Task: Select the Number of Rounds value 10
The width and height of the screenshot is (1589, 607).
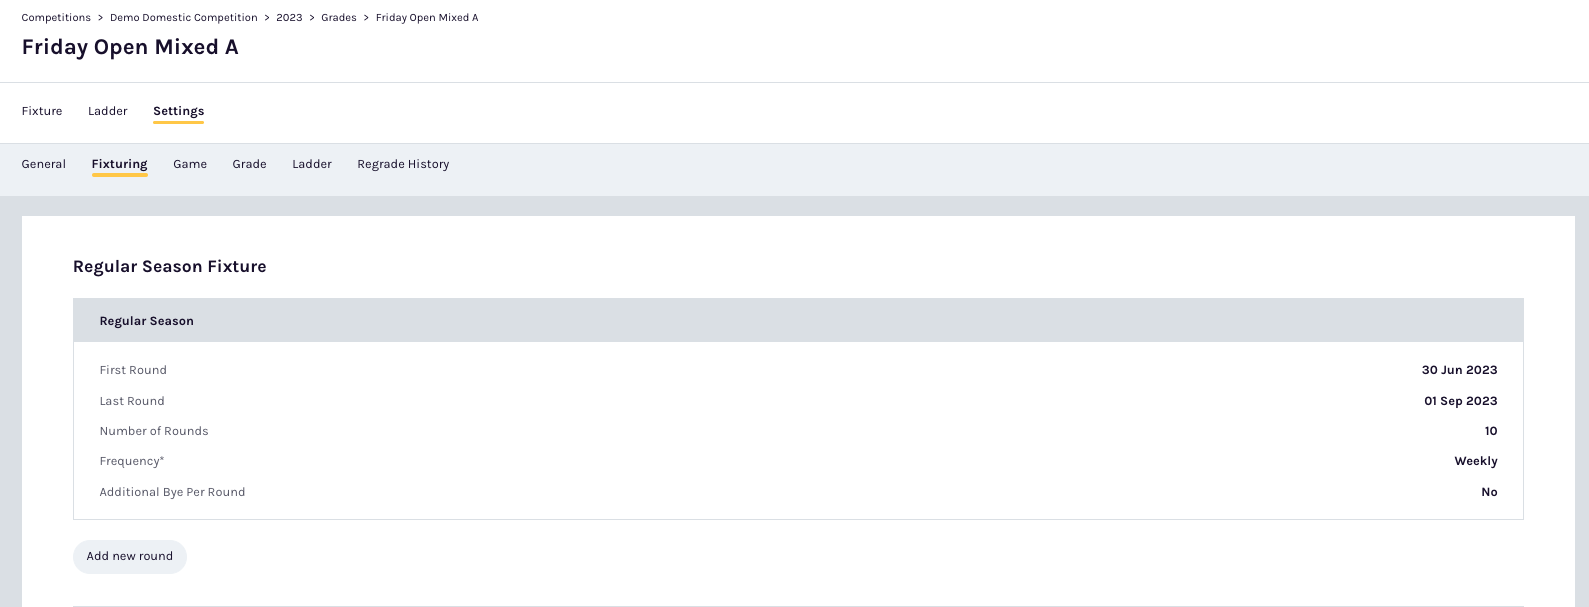Action: [x=1490, y=431]
